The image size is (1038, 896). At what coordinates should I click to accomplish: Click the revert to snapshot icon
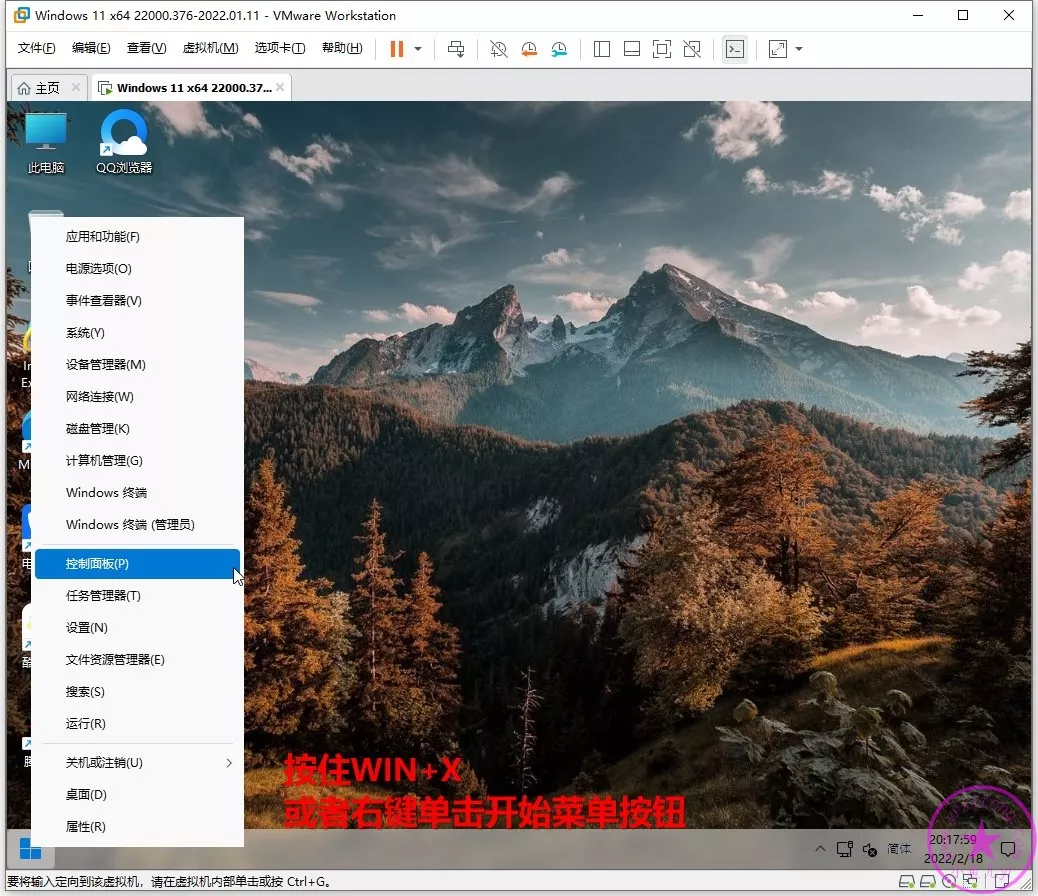click(529, 49)
